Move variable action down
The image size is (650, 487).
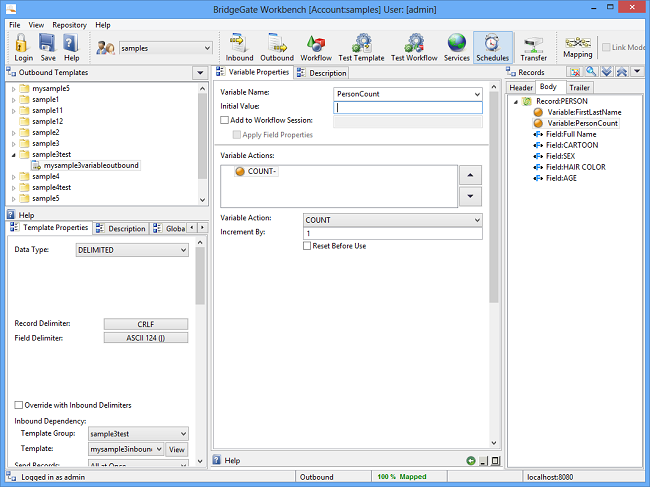pos(470,196)
